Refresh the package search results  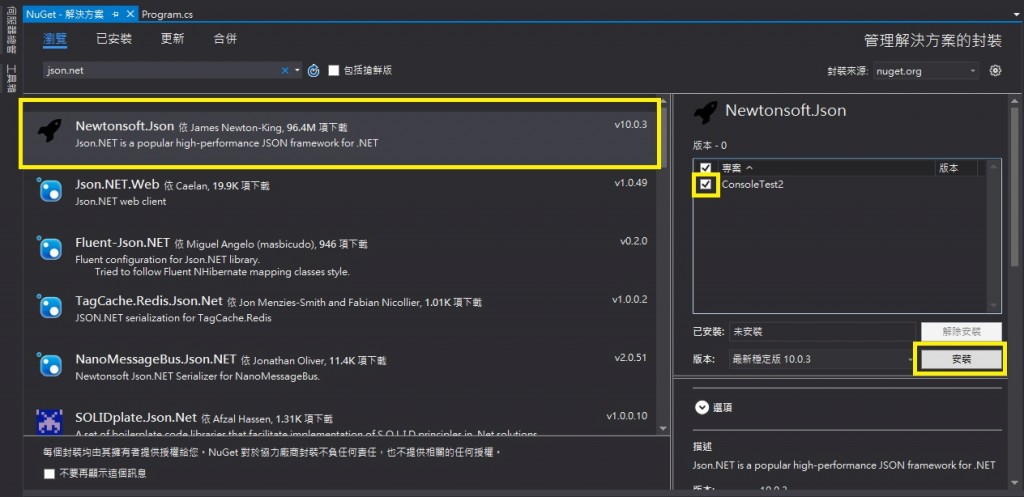pyautogui.click(x=313, y=71)
